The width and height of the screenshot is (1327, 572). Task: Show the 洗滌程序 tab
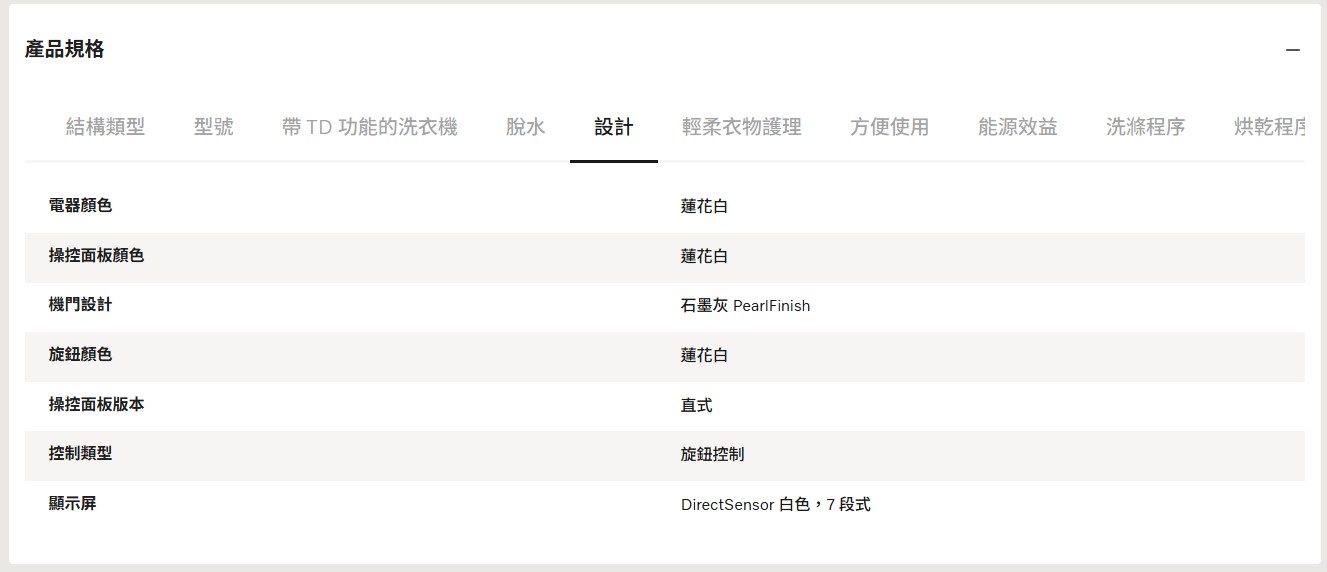[1146, 127]
